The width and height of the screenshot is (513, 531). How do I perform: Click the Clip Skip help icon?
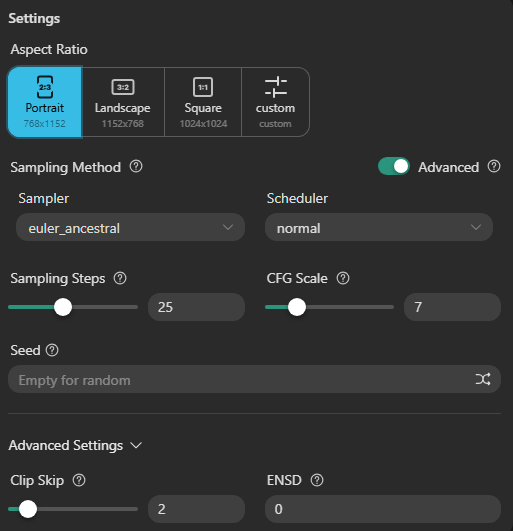pyautogui.click(x=79, y=480)
